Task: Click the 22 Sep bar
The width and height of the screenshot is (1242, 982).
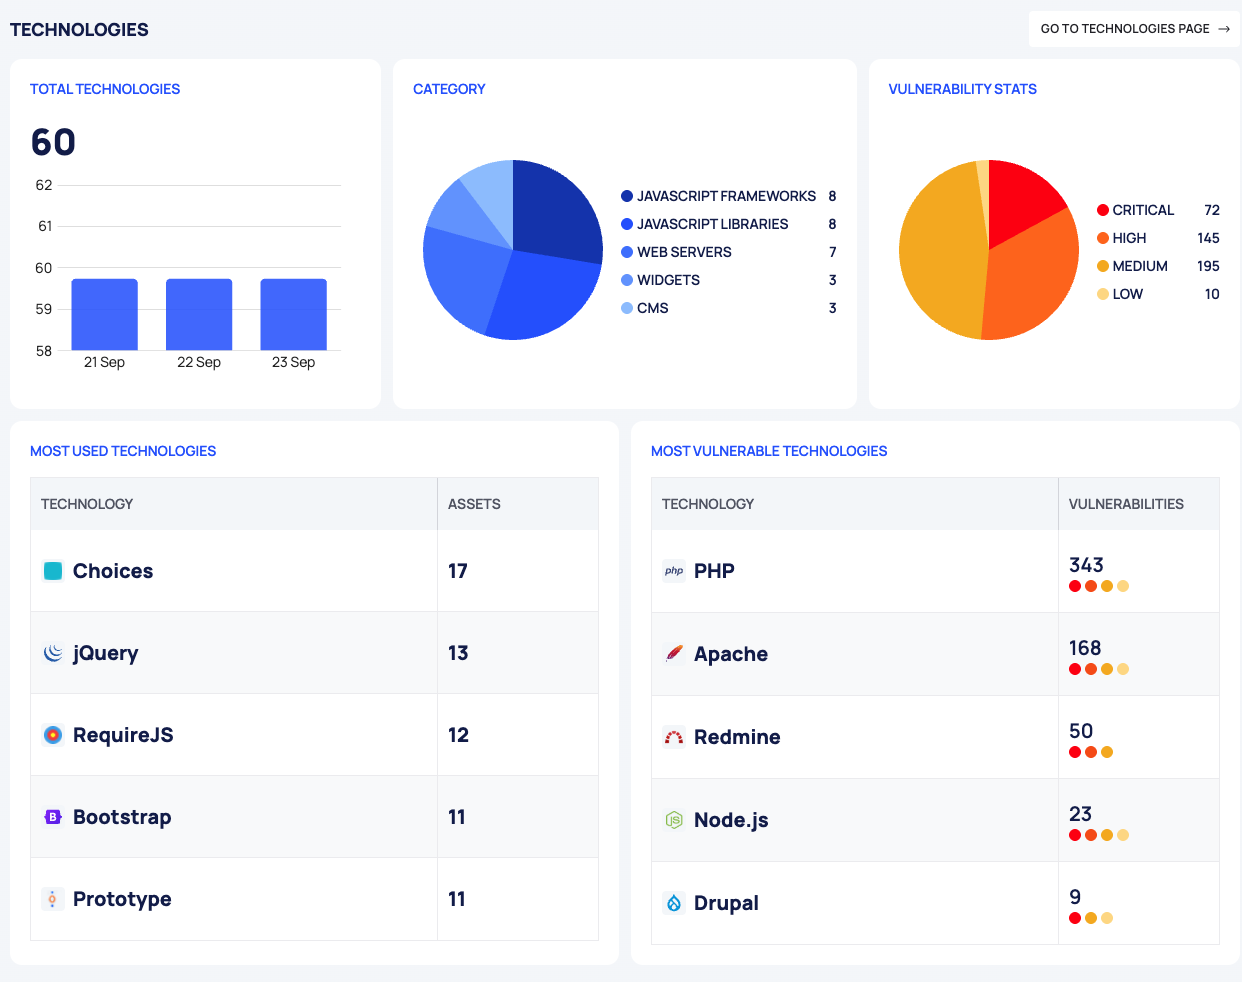Action: [x=199, y=315]
